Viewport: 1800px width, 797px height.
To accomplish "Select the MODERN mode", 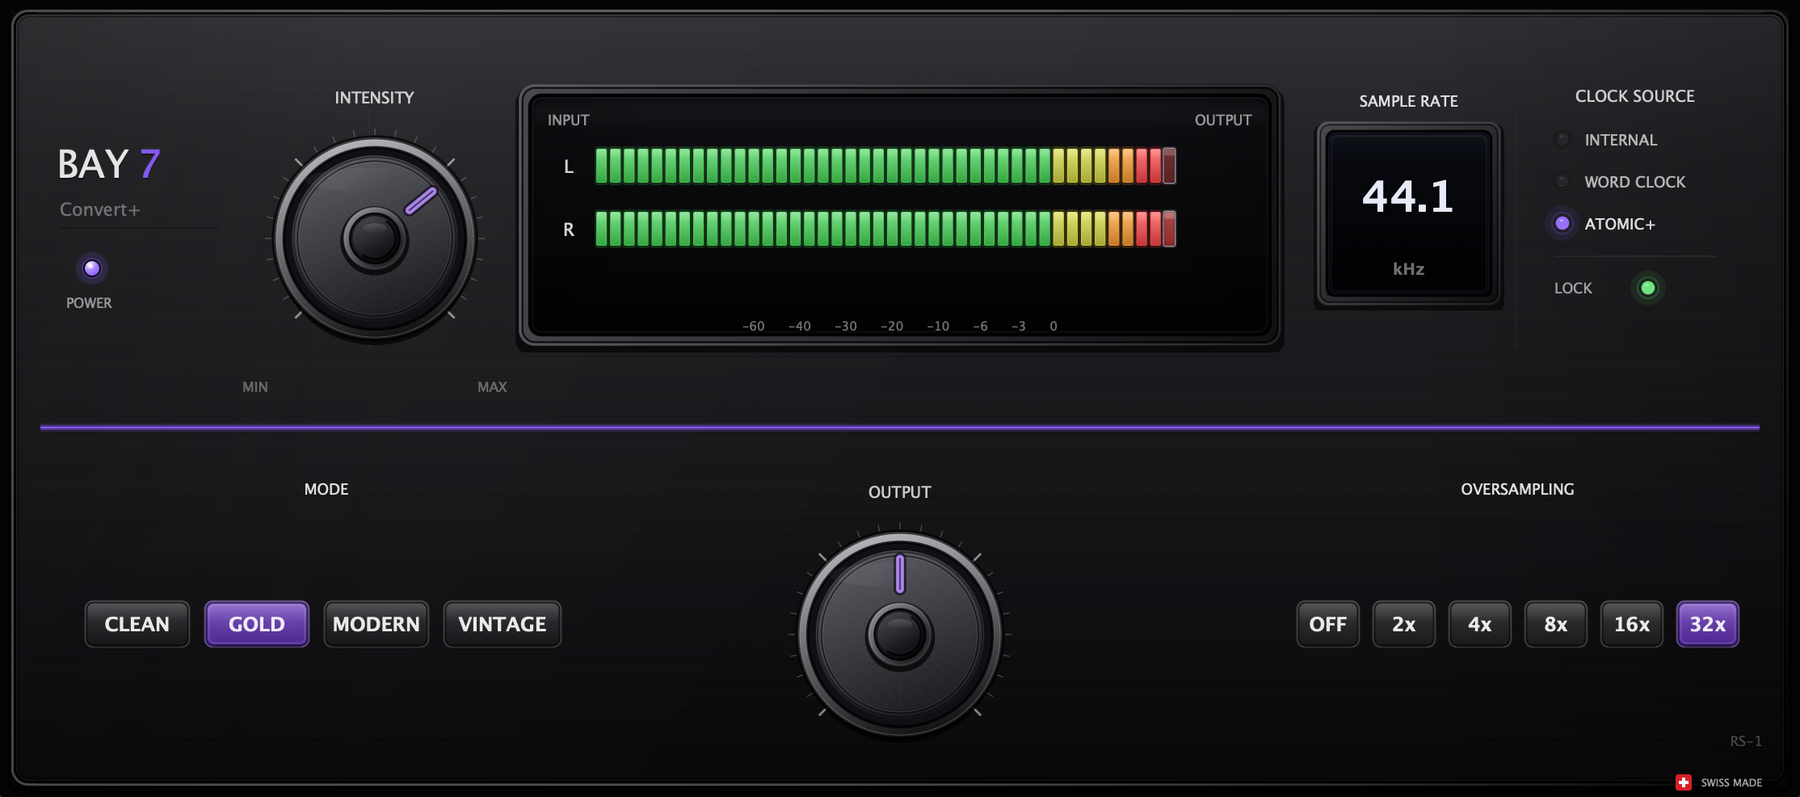I will coord(376,624).
